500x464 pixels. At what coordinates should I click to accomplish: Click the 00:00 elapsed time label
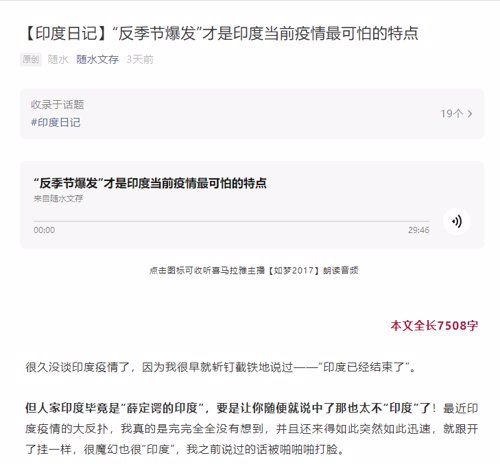(x=44, y=230)
